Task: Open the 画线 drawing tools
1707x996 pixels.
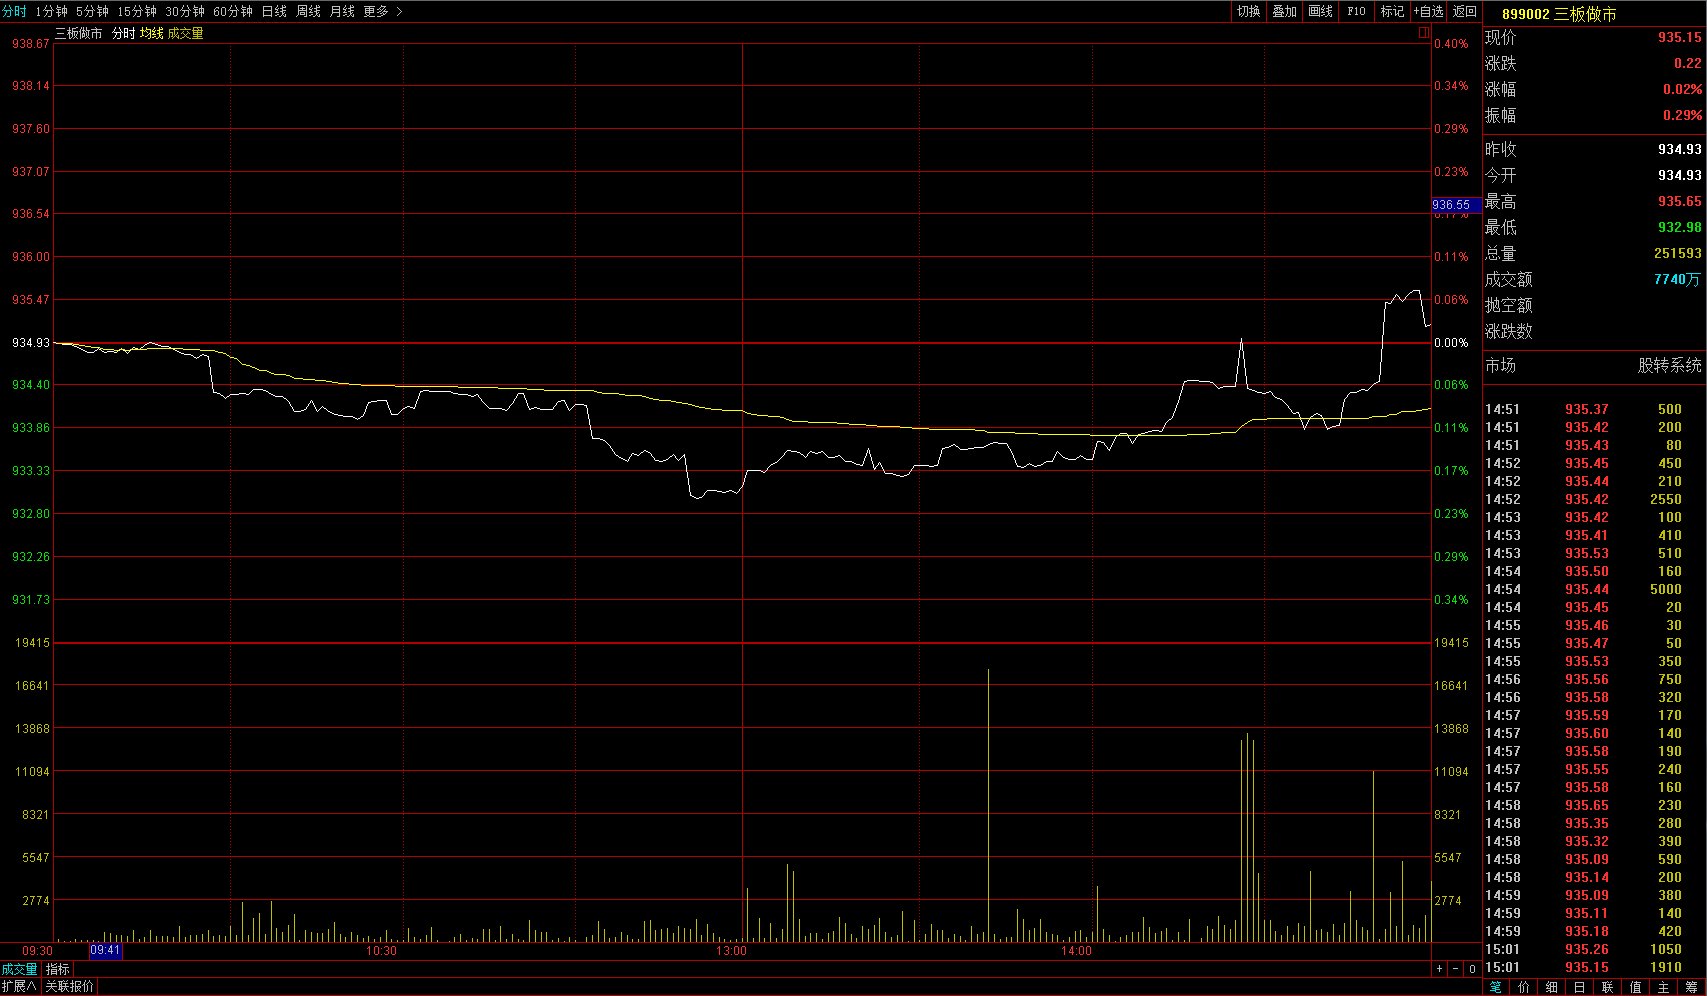Action: point(1320,11)
